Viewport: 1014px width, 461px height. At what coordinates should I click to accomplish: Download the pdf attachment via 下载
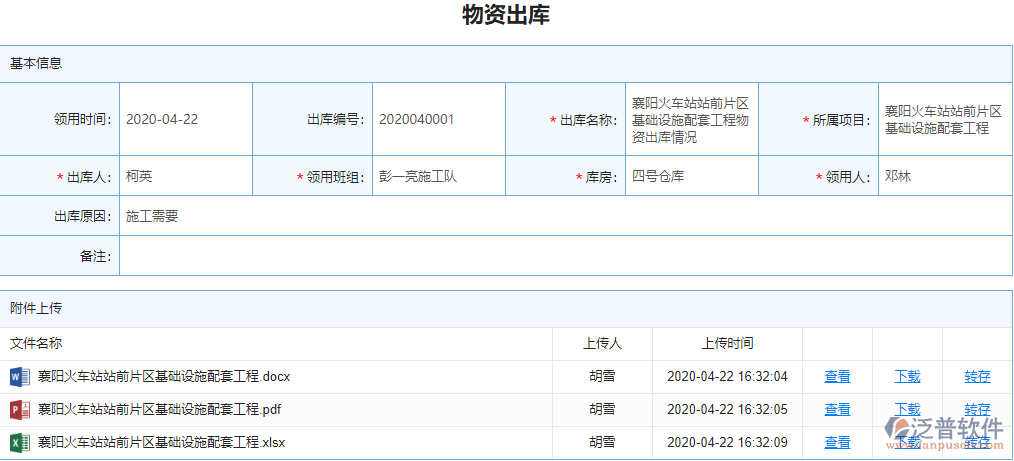[907, 409]
